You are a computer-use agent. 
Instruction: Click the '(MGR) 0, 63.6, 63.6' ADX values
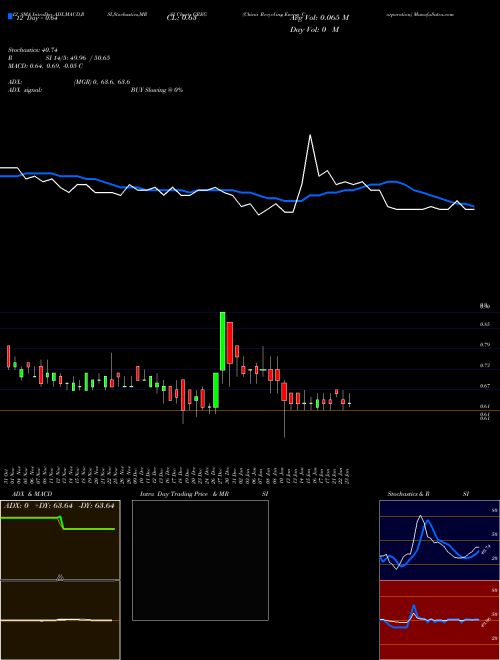click(x=102, y=82)
